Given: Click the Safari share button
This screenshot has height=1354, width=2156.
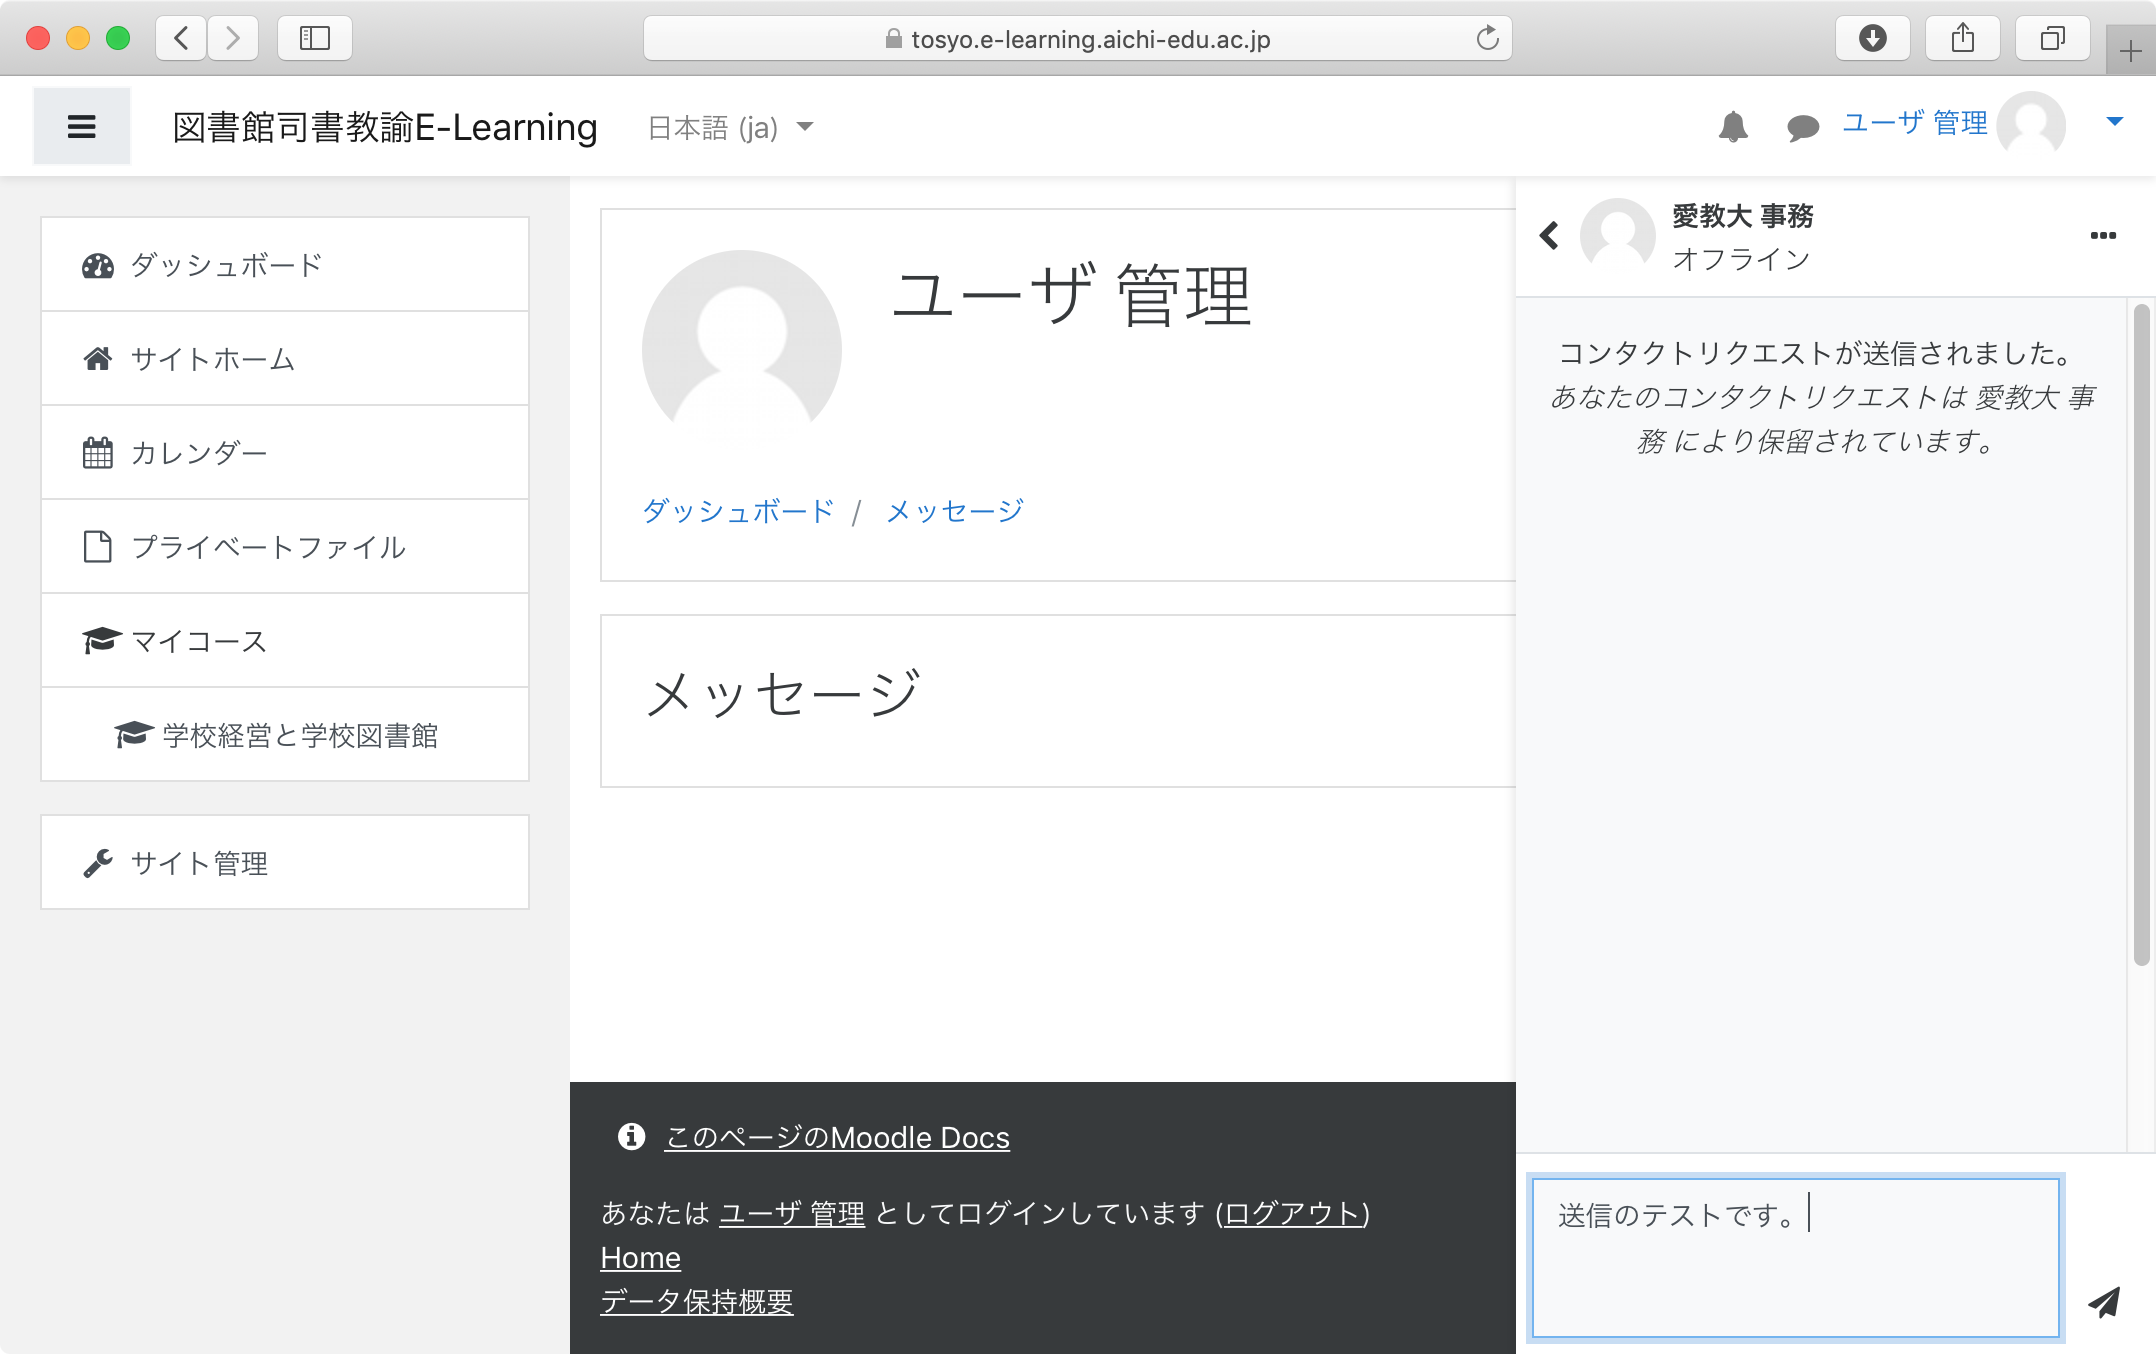Looking at the screenshot, I should point(1963,39).
